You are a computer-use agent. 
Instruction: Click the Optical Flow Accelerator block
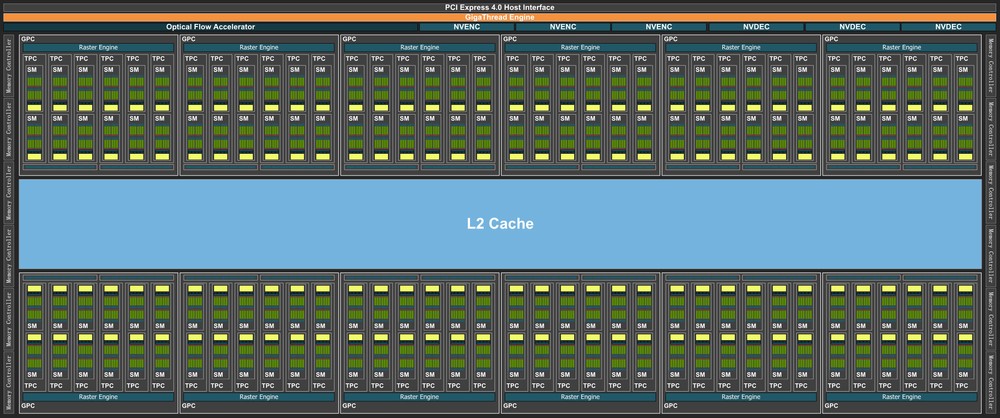pos(210,27)
